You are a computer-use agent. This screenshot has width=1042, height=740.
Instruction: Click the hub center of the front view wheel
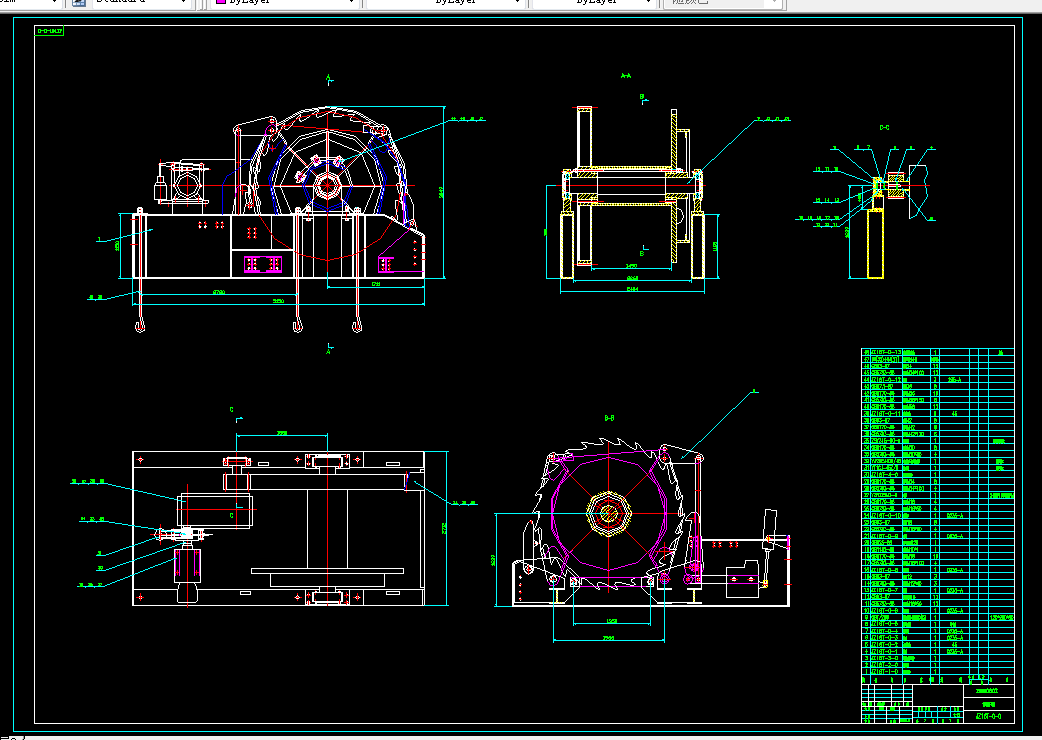click(x=327, y=186)
